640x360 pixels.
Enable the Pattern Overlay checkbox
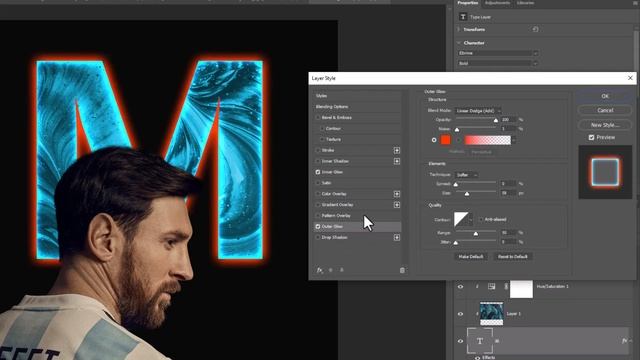318,216
